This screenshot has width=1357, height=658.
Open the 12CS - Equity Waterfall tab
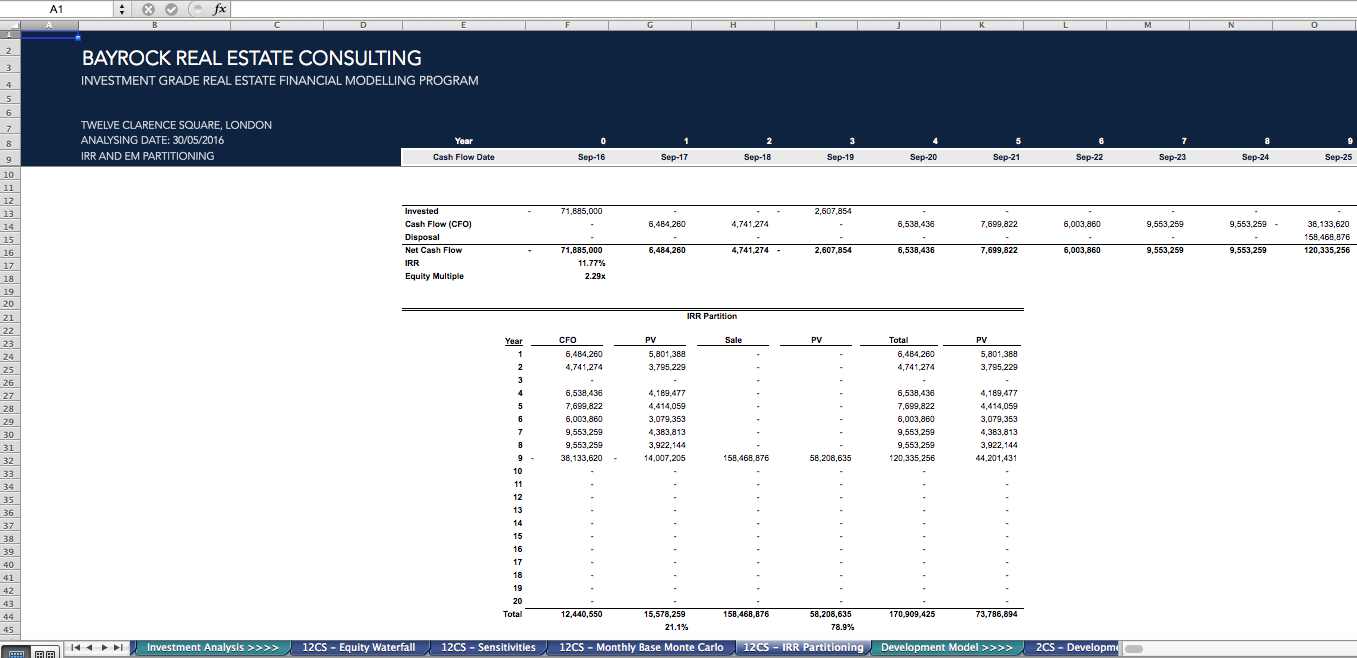[x=359, y=648]
